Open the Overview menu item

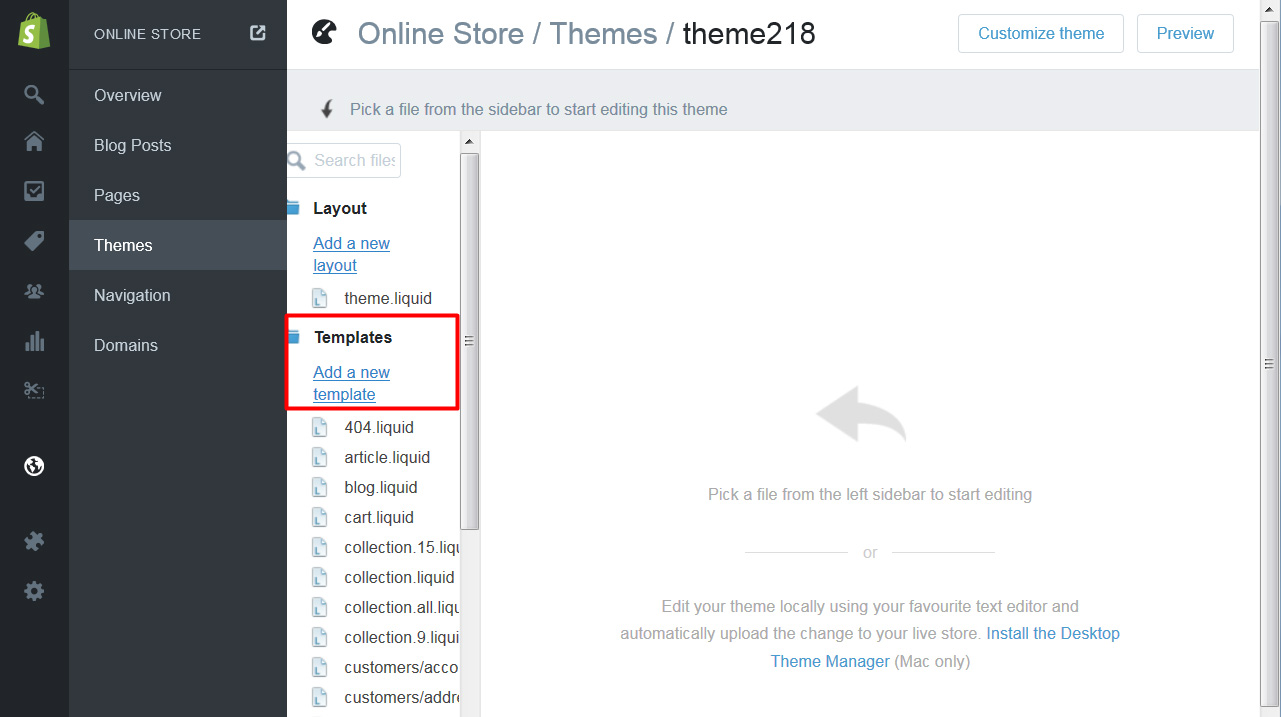[178, 95]
